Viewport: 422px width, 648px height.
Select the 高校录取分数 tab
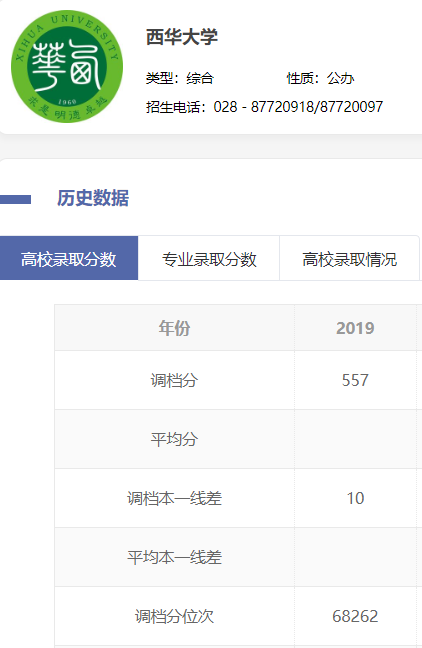pos(69,258)
